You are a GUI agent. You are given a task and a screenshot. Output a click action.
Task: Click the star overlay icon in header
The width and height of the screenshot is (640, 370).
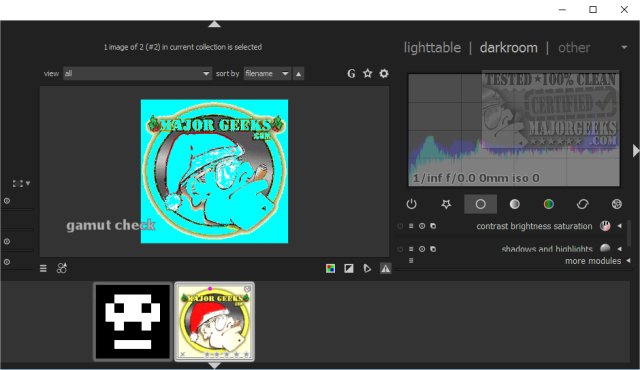point(367,73)
